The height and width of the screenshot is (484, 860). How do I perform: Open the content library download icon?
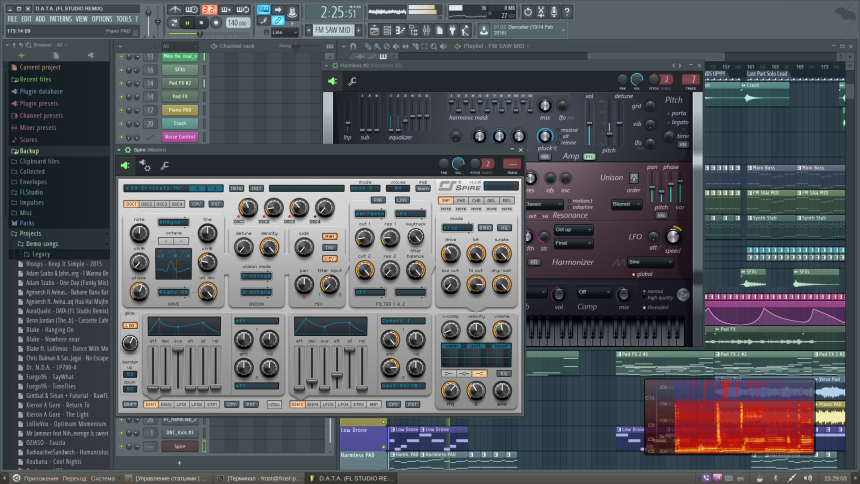pyautogui.click(x=484, y=30)
